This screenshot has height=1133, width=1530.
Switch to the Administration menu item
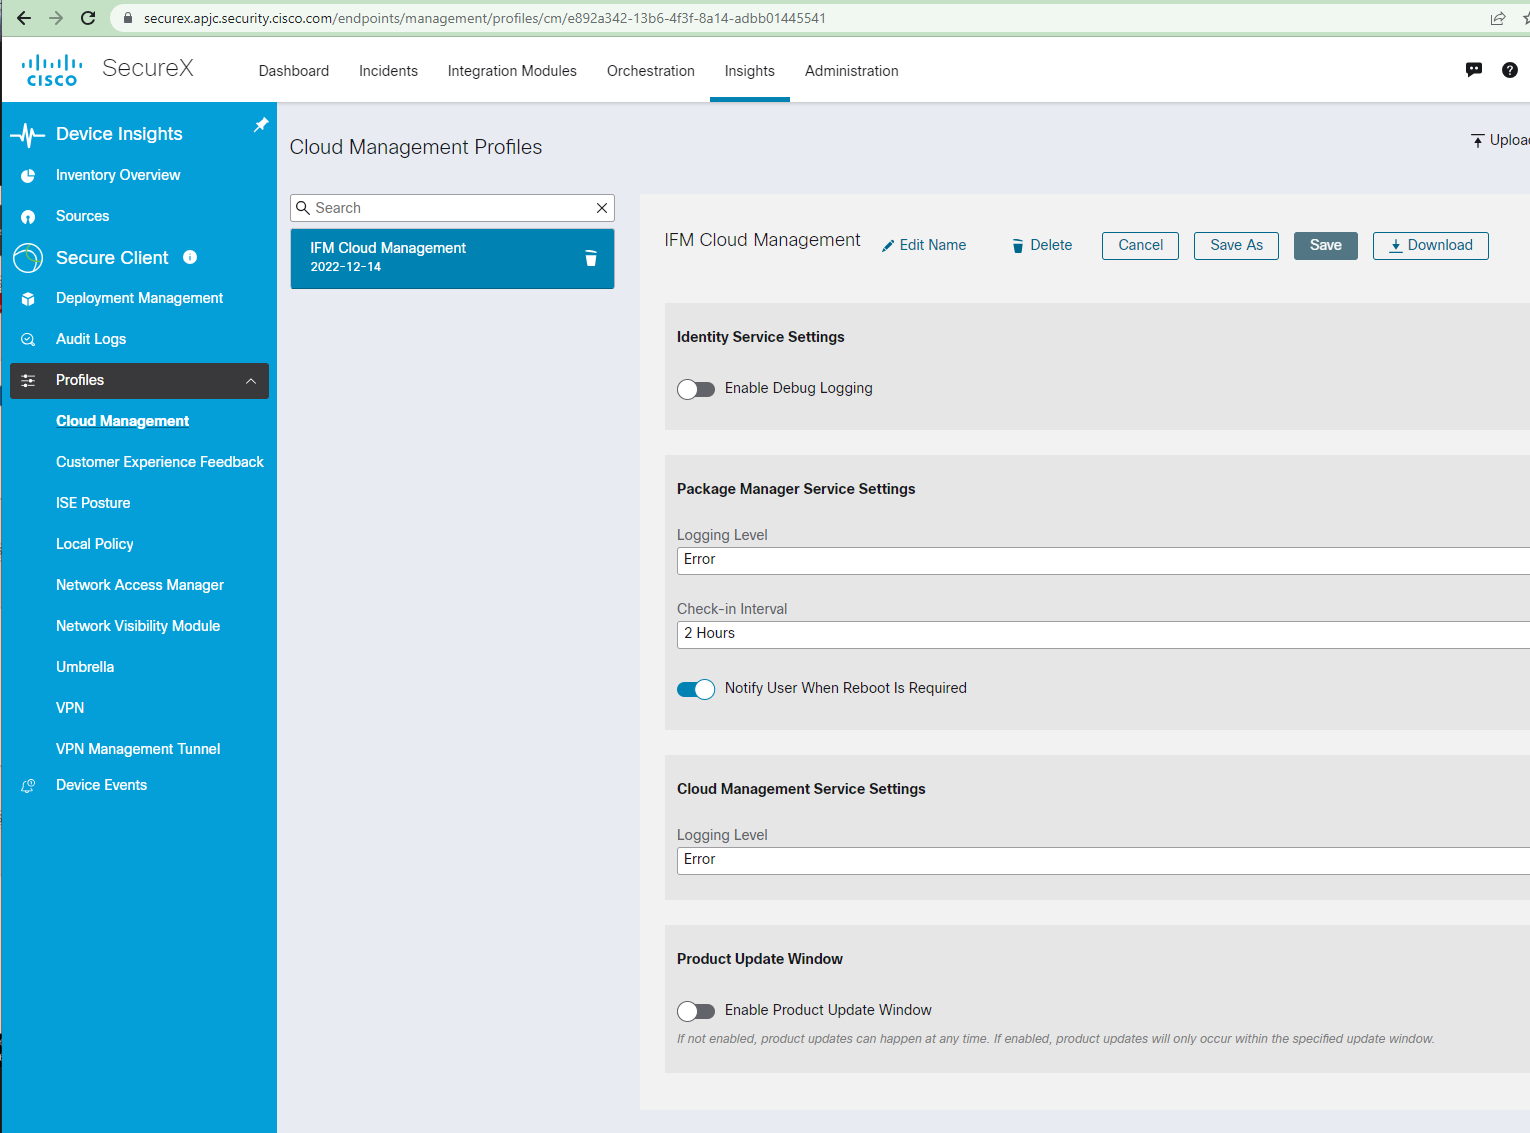pyautogui.click(x=851, y=71)
